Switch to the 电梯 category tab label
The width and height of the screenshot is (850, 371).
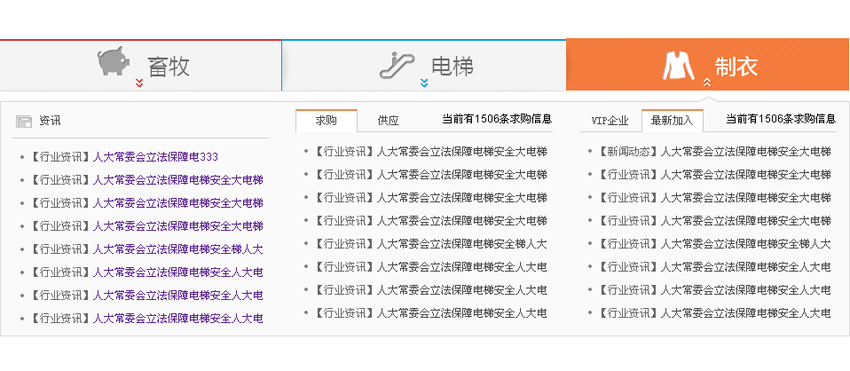(453, 66)
